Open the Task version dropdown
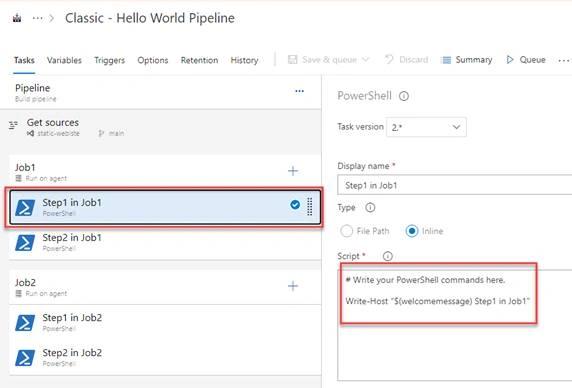Viewport: 572px width, 388px height. pos(426,127)
